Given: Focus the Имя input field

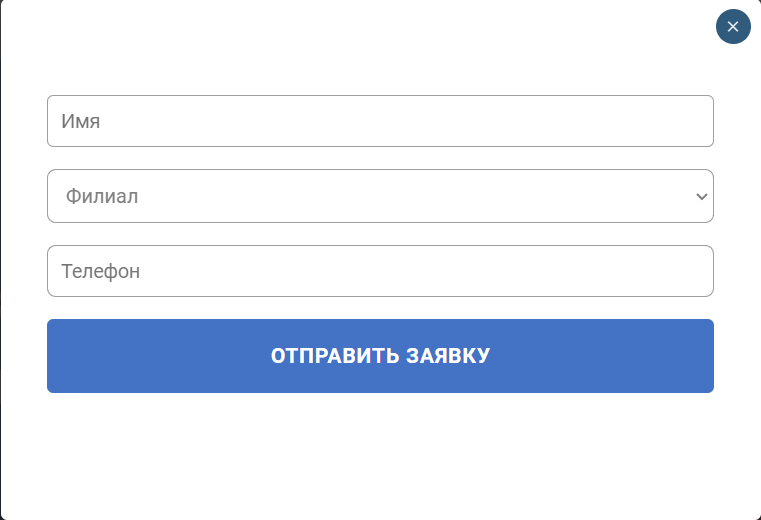Looking at the screenshot, I should (380, 121).
